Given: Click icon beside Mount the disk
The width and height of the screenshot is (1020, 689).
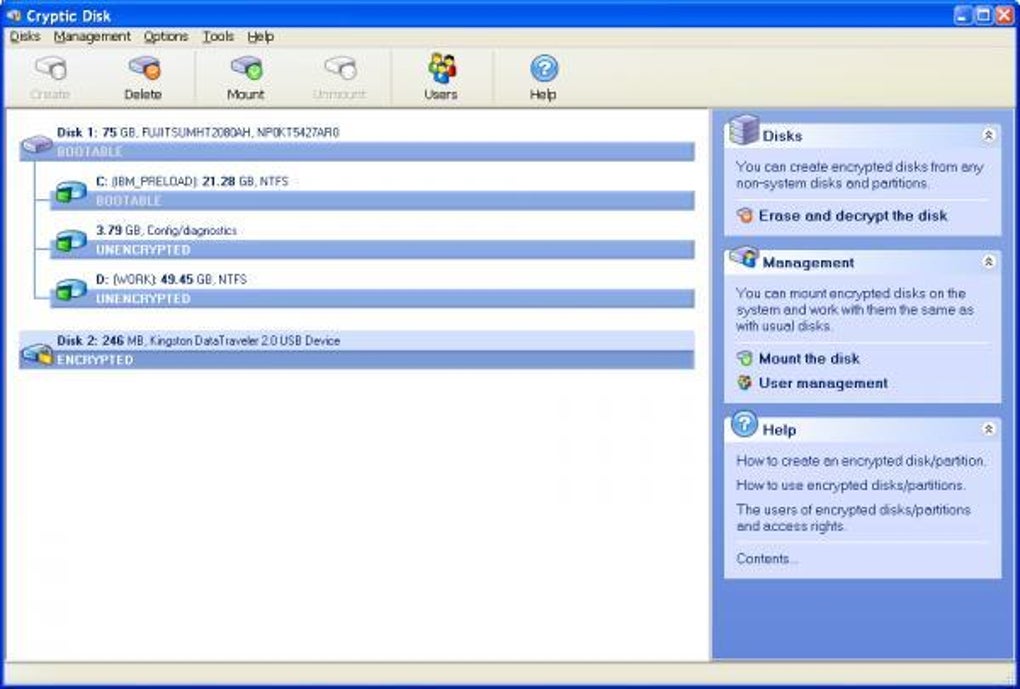Looking at the screenshot, I should click(744, 358).
